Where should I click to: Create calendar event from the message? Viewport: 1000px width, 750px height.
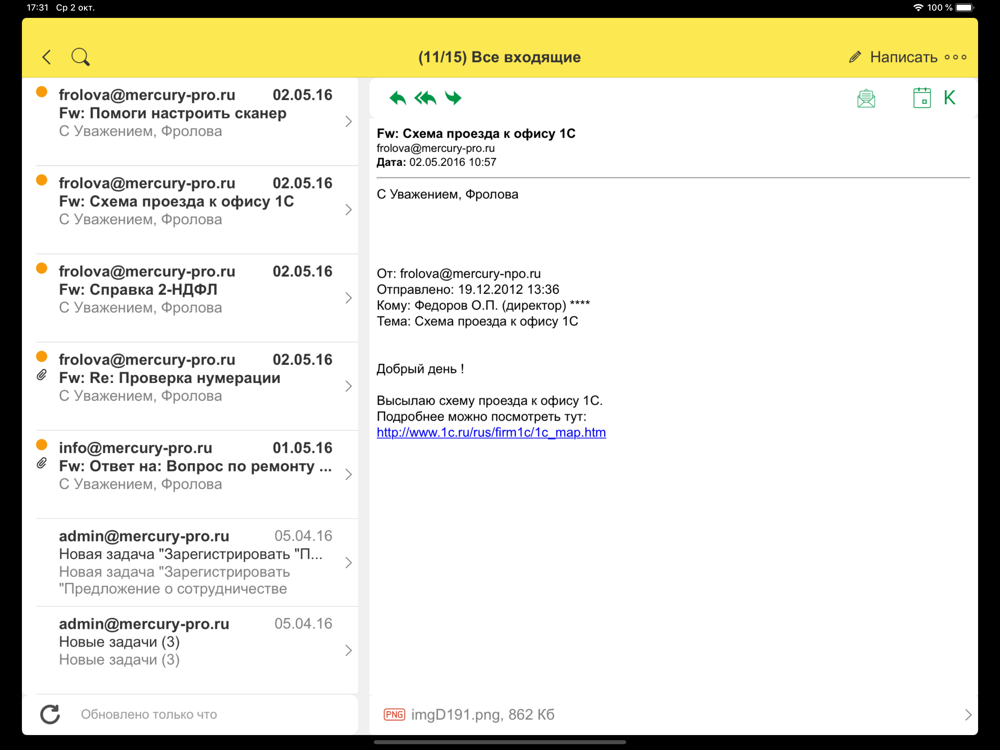[922, 98]
